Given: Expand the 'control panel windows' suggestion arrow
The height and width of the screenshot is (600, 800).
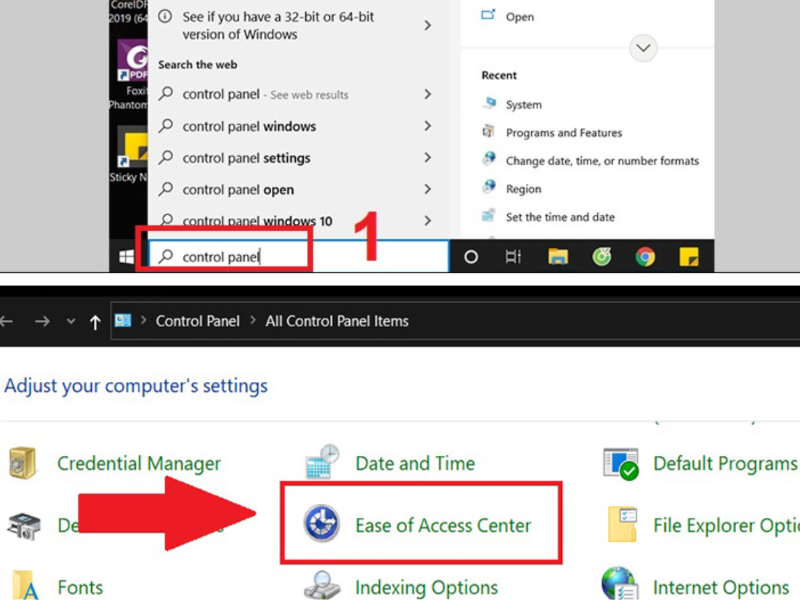Looking at the screenshot, I should coord(428,126).
